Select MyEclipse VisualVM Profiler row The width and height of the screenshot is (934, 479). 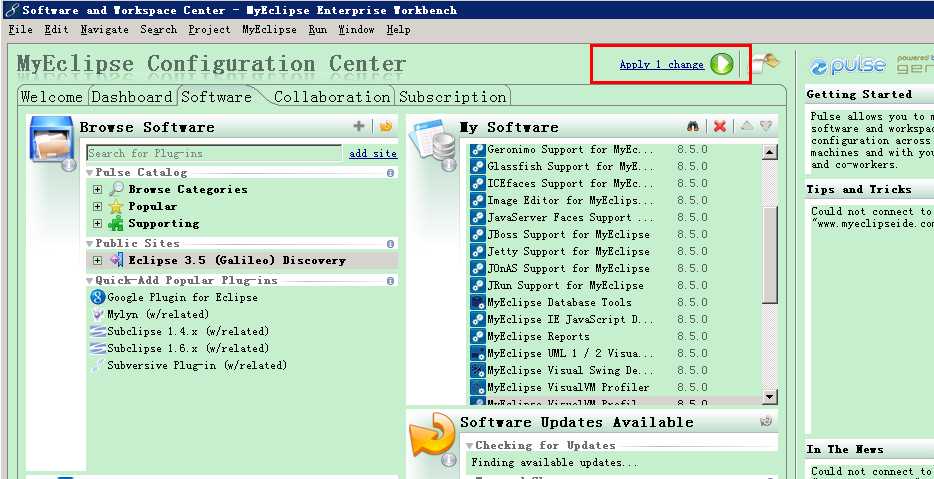(615, 387)
